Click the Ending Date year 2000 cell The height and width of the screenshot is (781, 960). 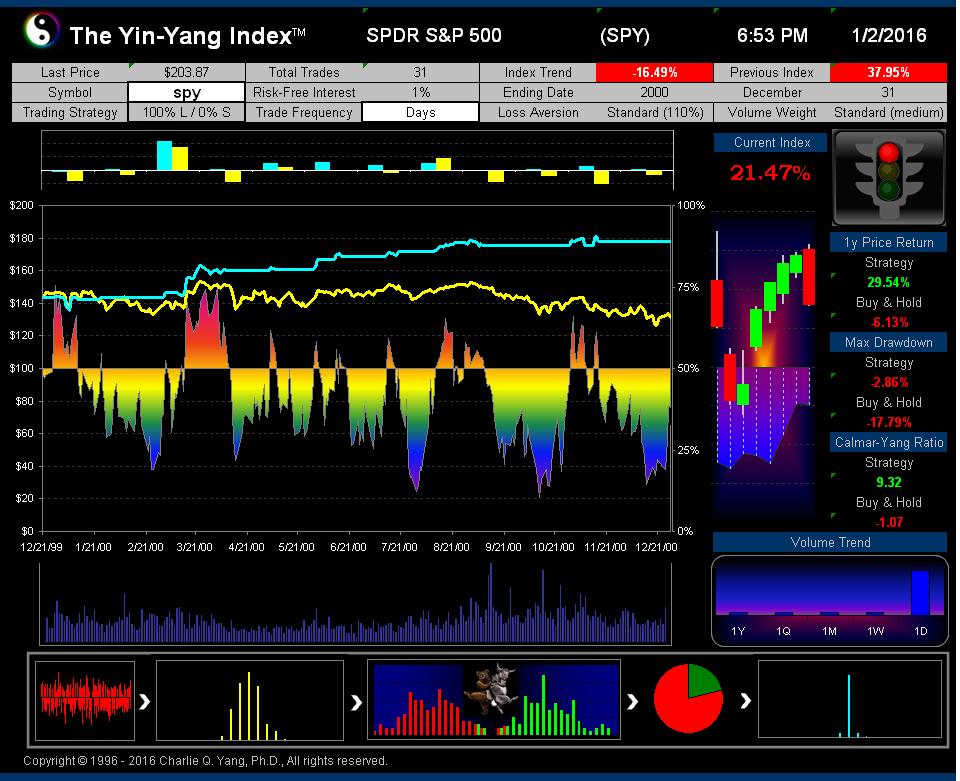click(x=654, y=92)
